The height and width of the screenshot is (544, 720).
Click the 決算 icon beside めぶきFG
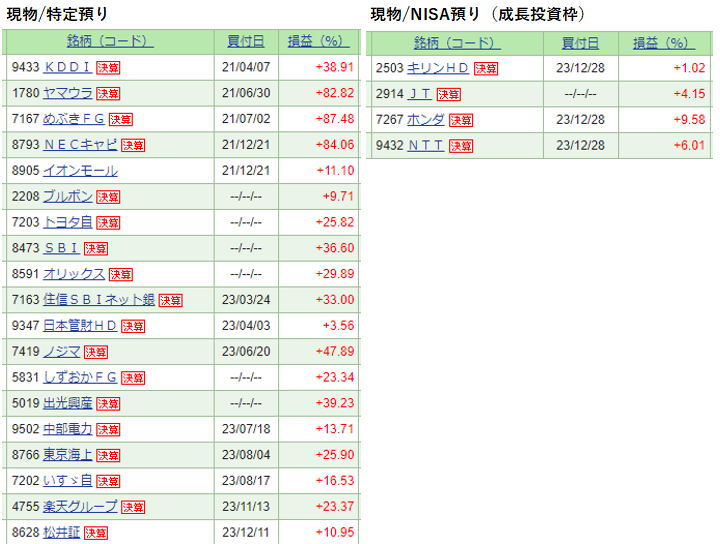coord(121,119)
